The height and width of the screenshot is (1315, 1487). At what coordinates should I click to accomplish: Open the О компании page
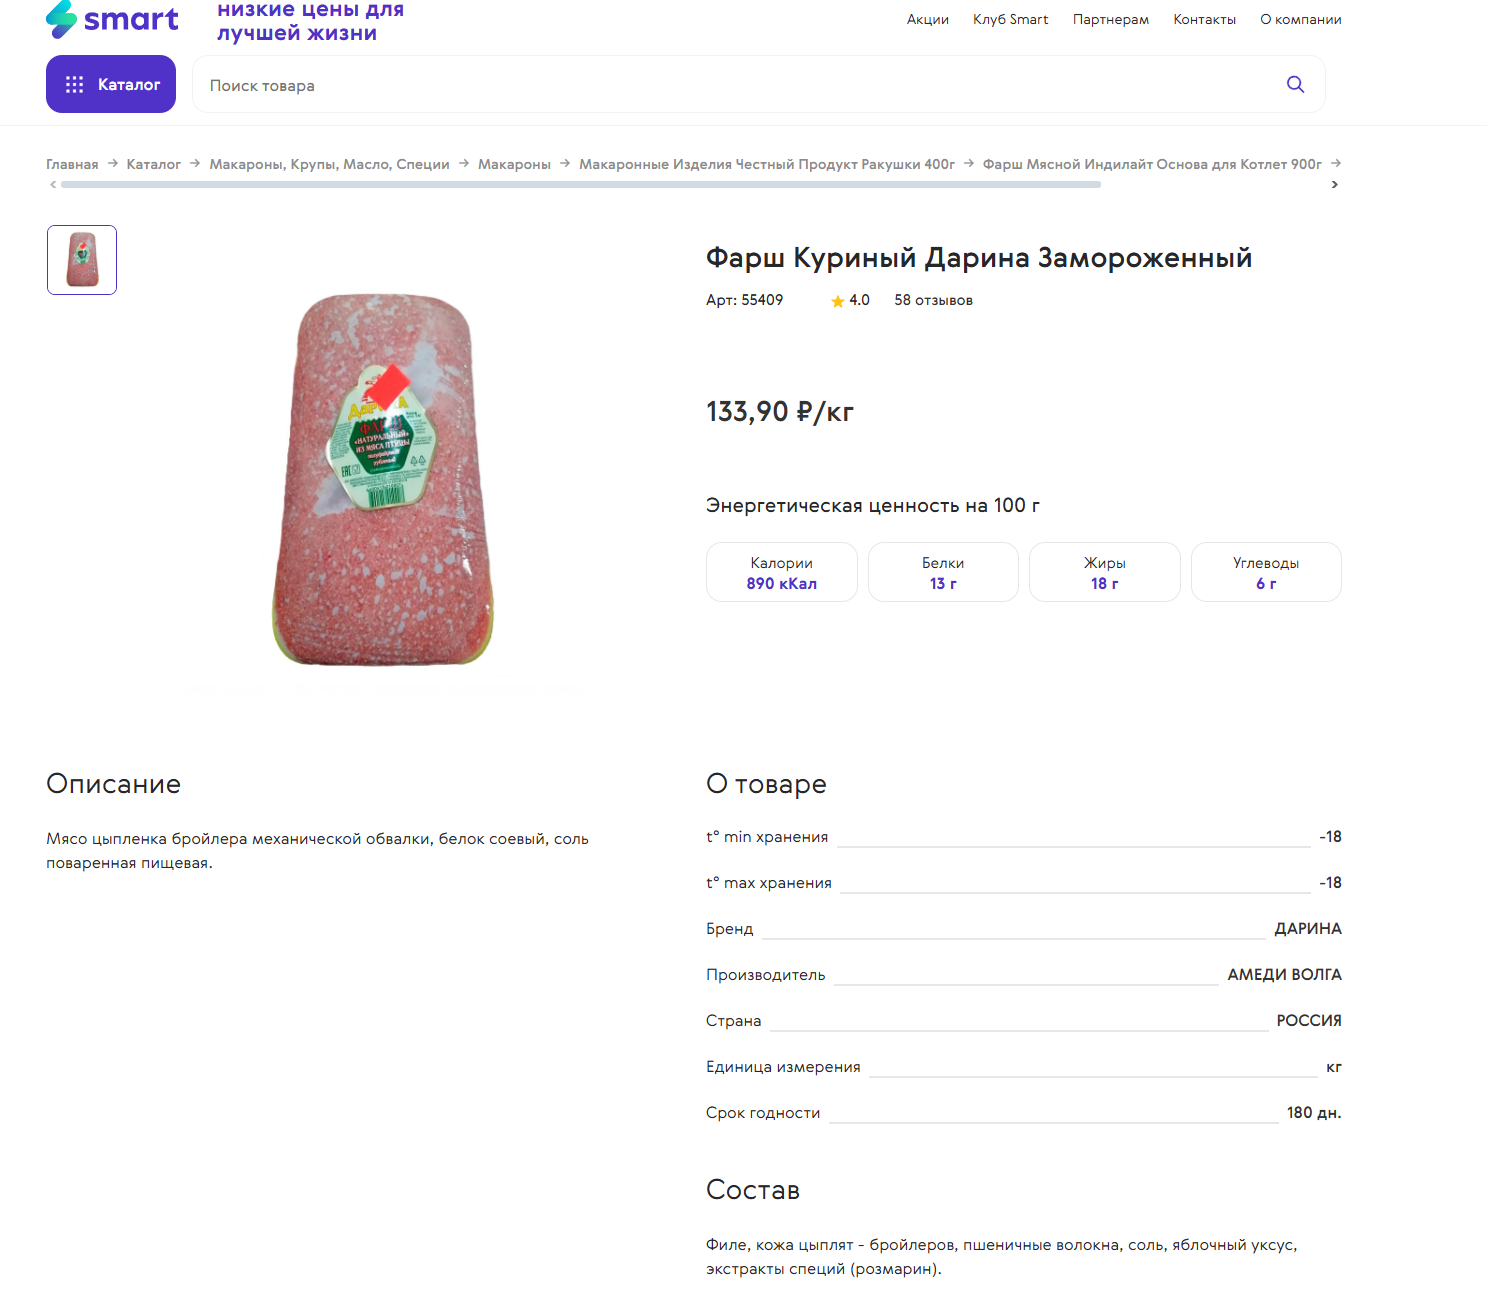click(1300, 20)
